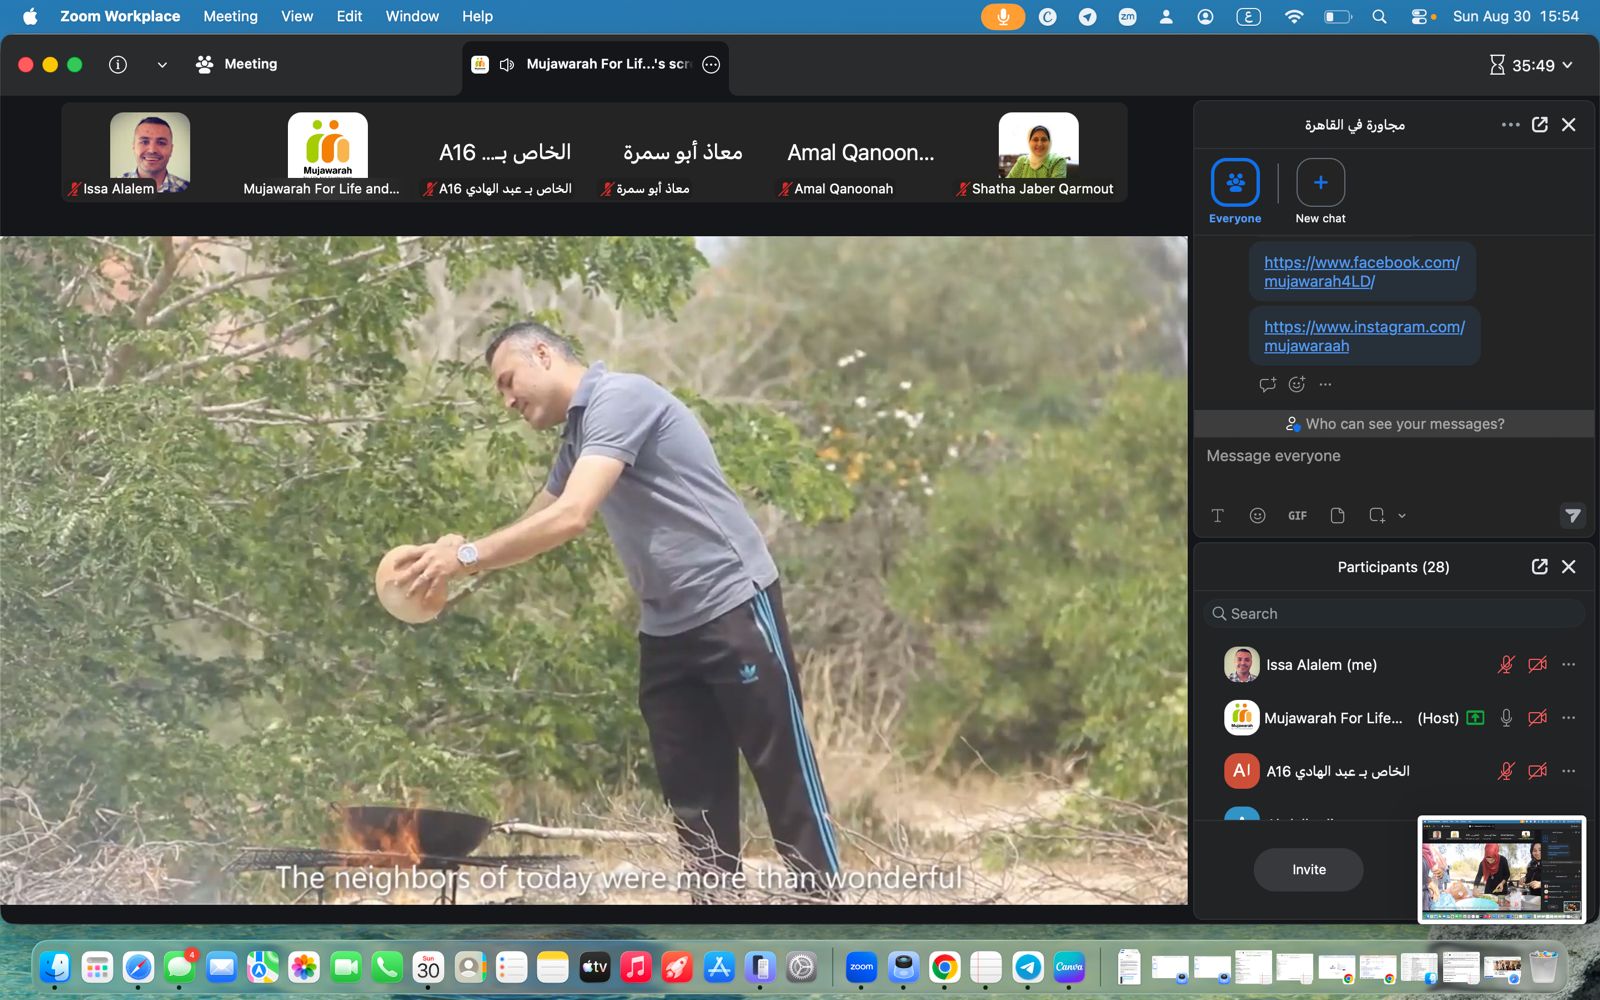Expand the meeting timer dropdown
Image resolution: width=1600 pixels, height=1000 pixels.
[1567, 66]
